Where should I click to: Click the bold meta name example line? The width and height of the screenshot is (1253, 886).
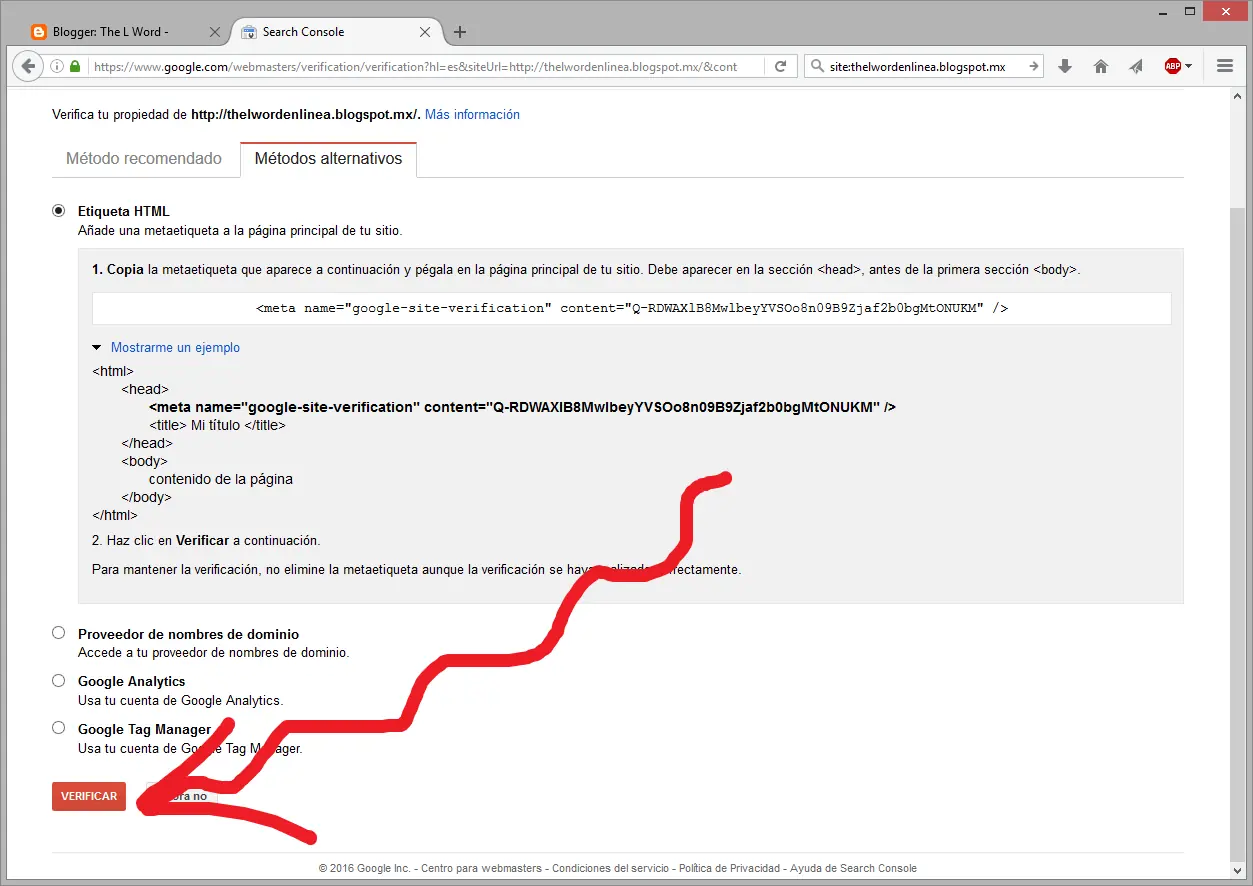click(x=522, y=407)
